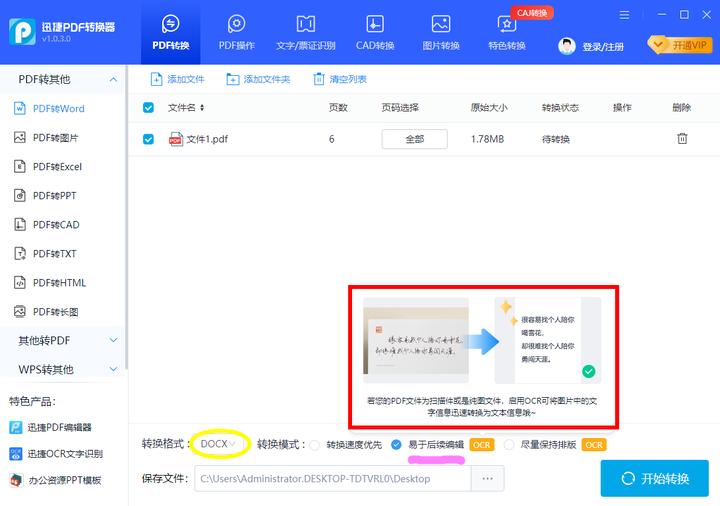Open 办公资源PPT模板 featured product
Image resolution: width=720 pixels, height=506 pixels.
55,480
